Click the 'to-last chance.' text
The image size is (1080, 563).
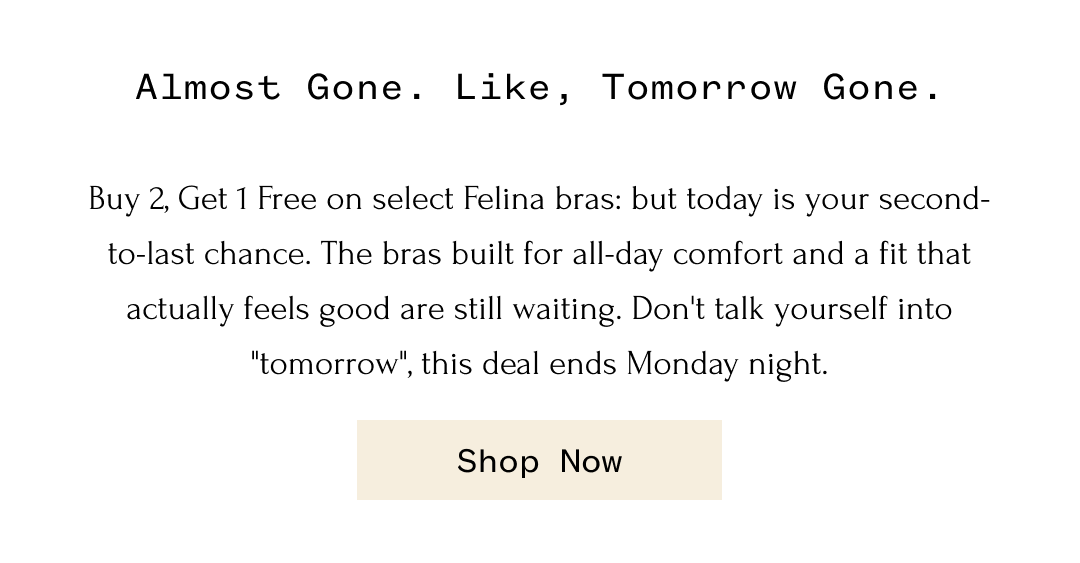(210, 254)
